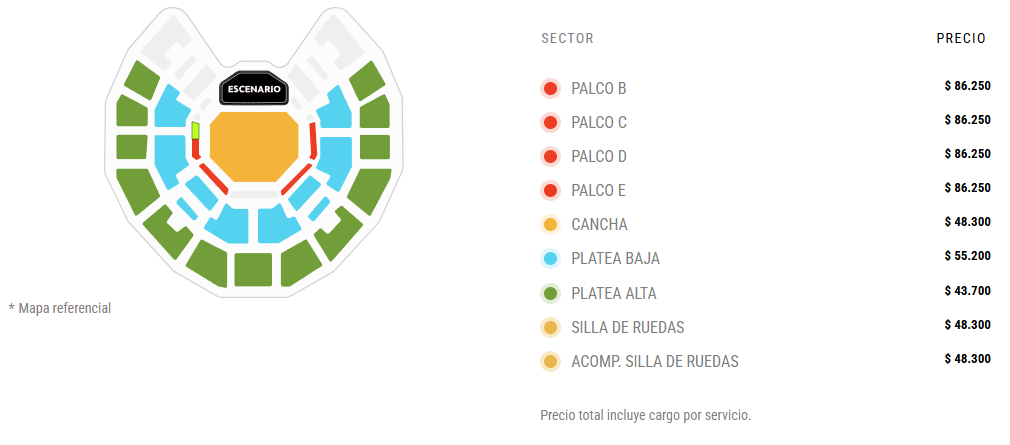
Task: Choose the PLATEA ALTA sector label
Action: 614,293
